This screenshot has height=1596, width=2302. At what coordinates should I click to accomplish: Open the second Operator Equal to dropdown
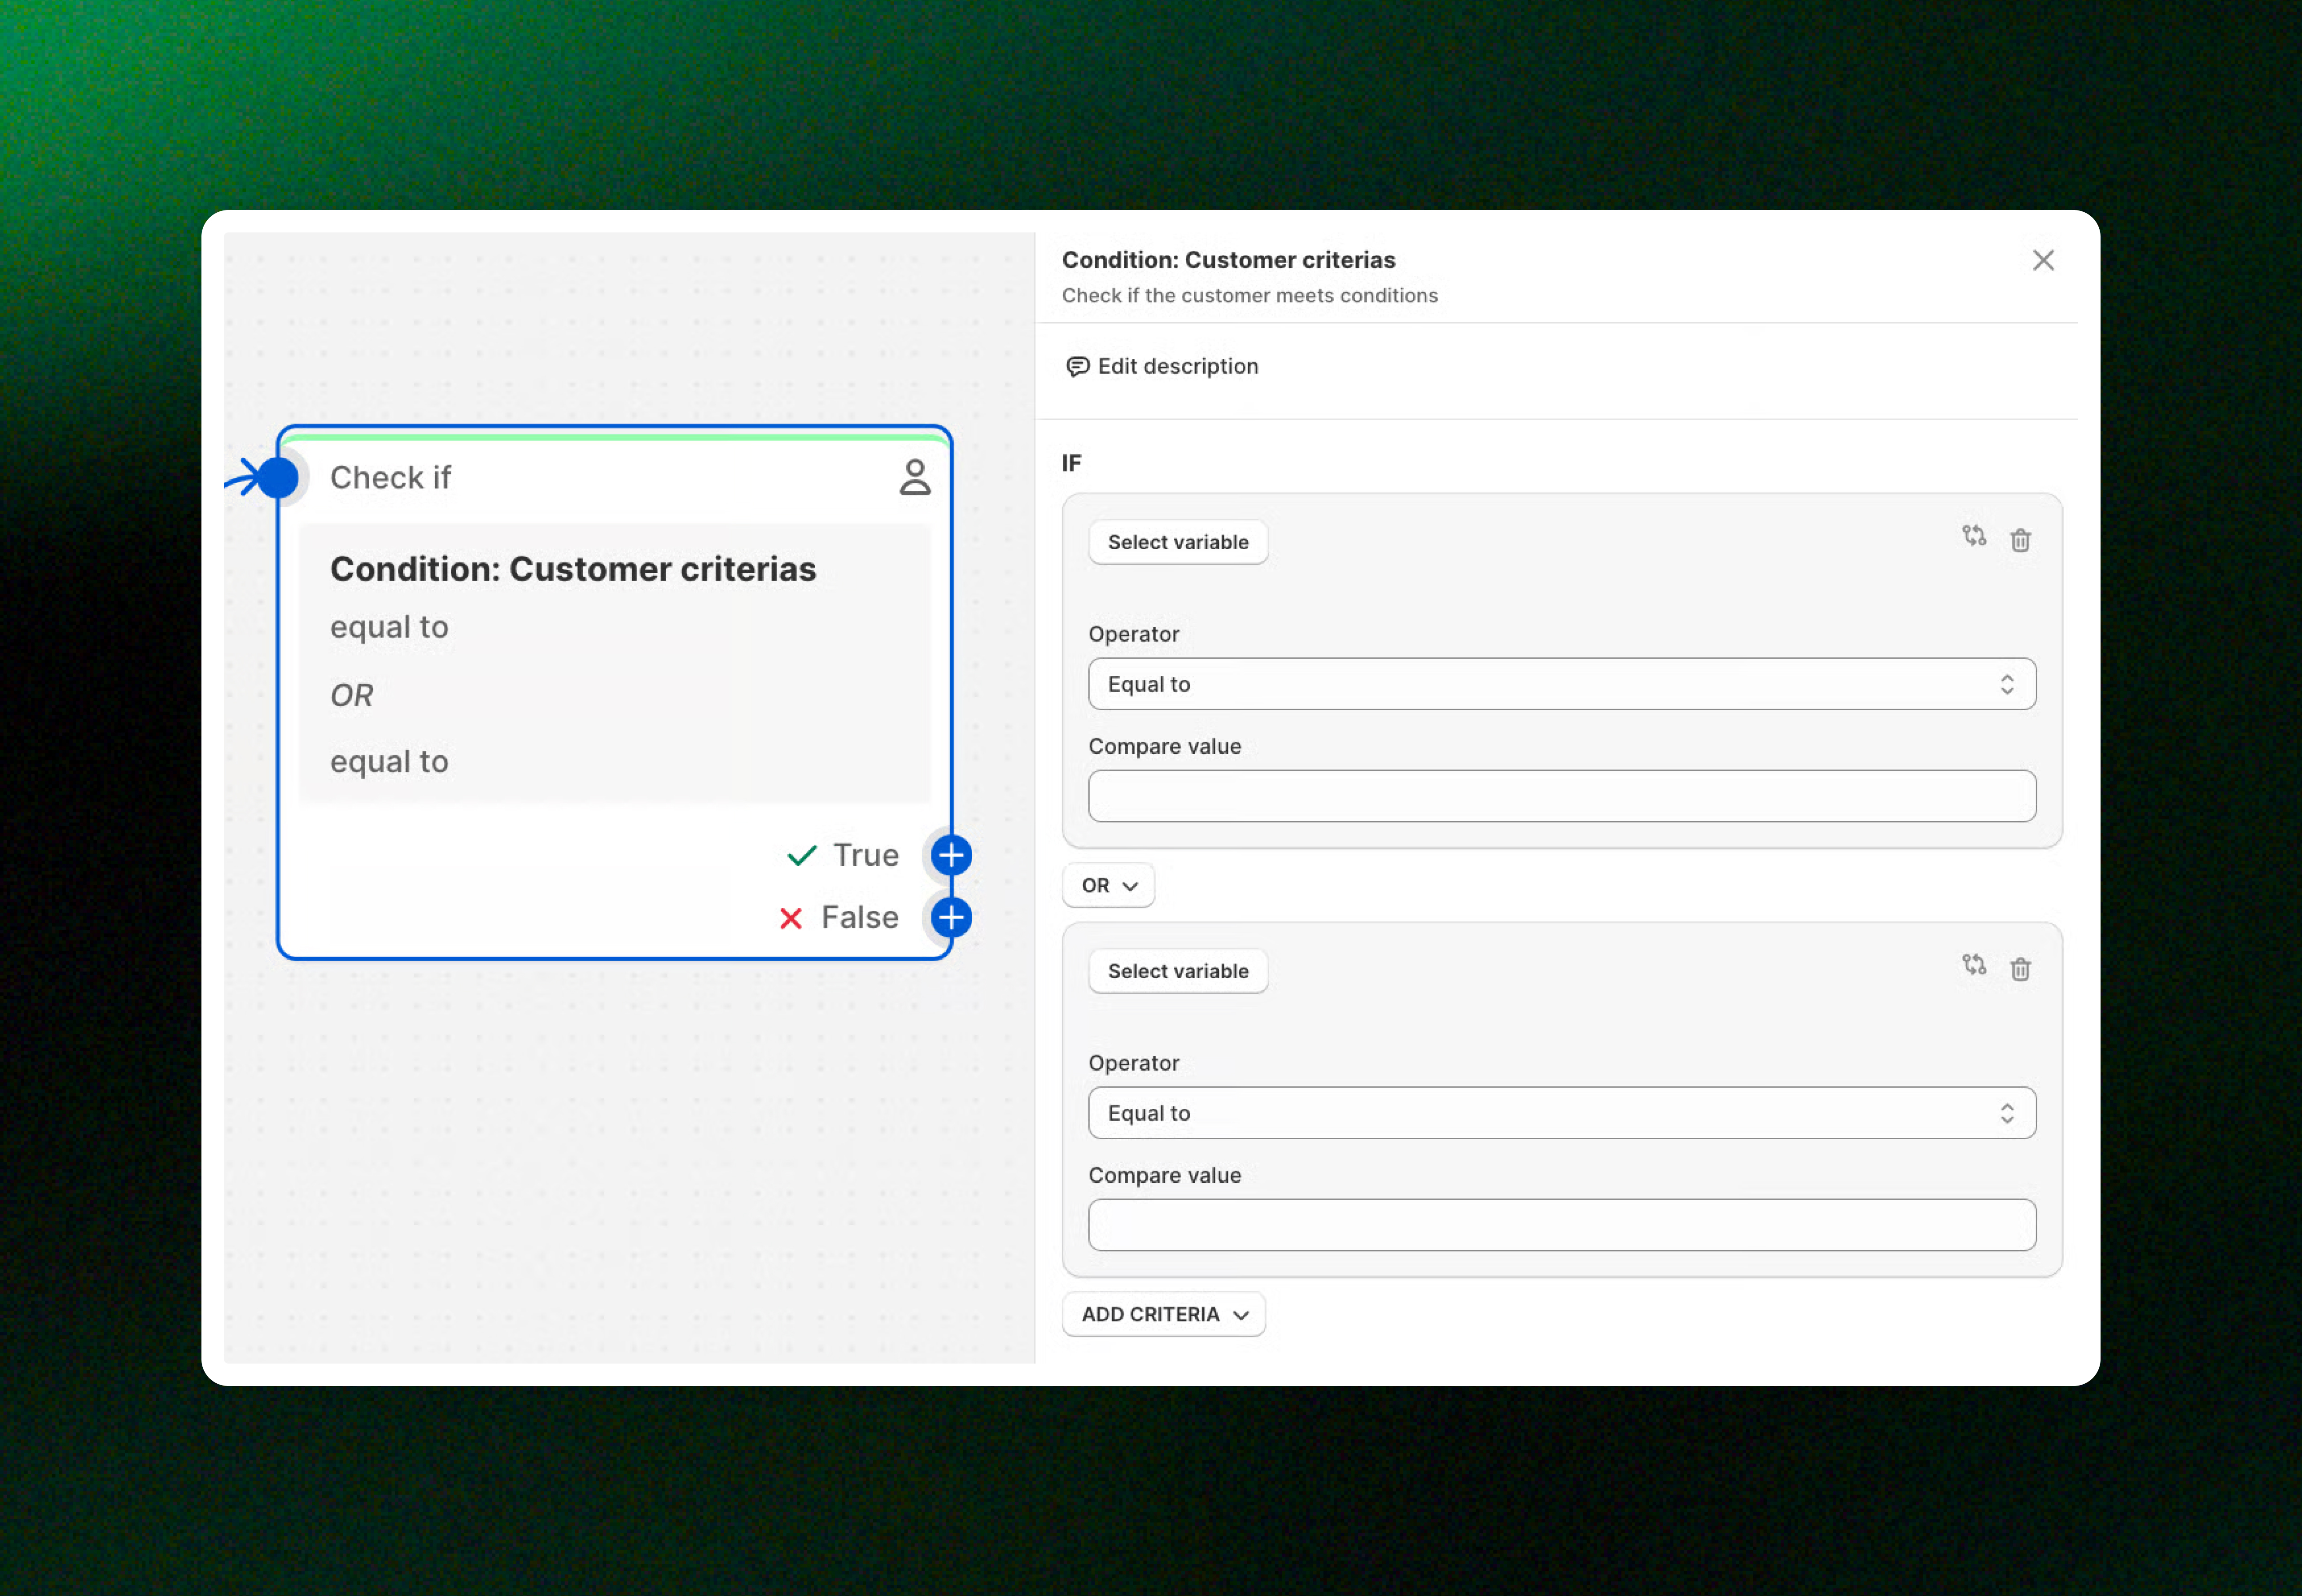coord(1561,1114)
